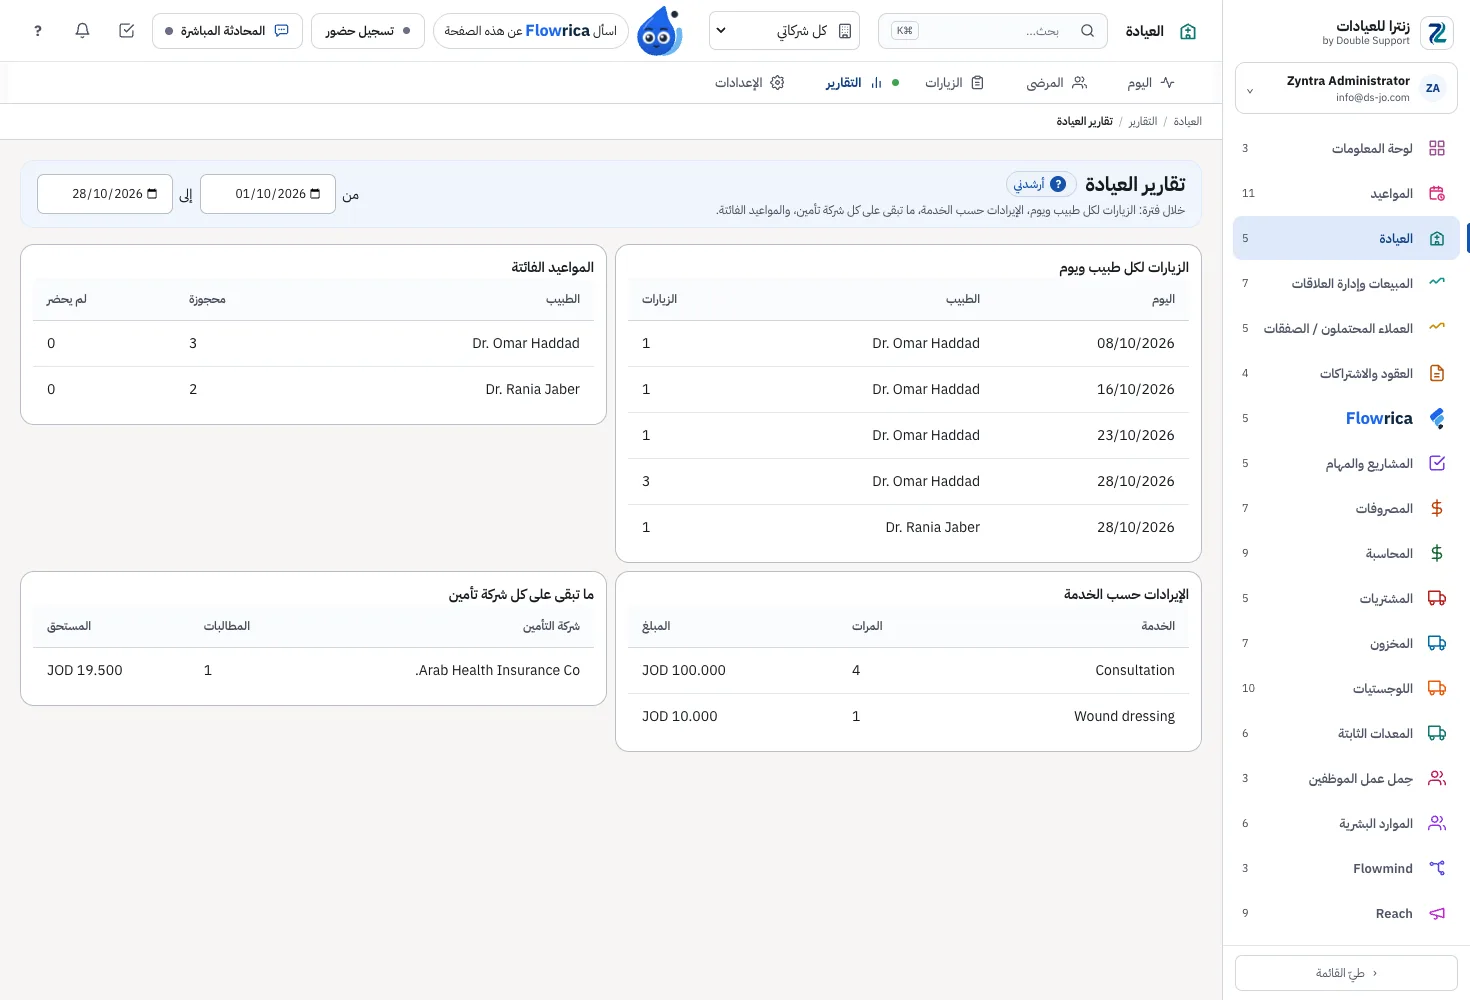The image size is (1470, 1000).
Task: Click the Wound dressing service row
Action: pos(908,716)
